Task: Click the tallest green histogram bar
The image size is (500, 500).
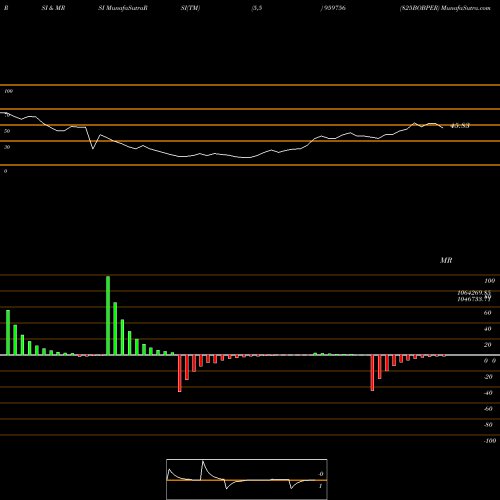Action: click(108, 315)
